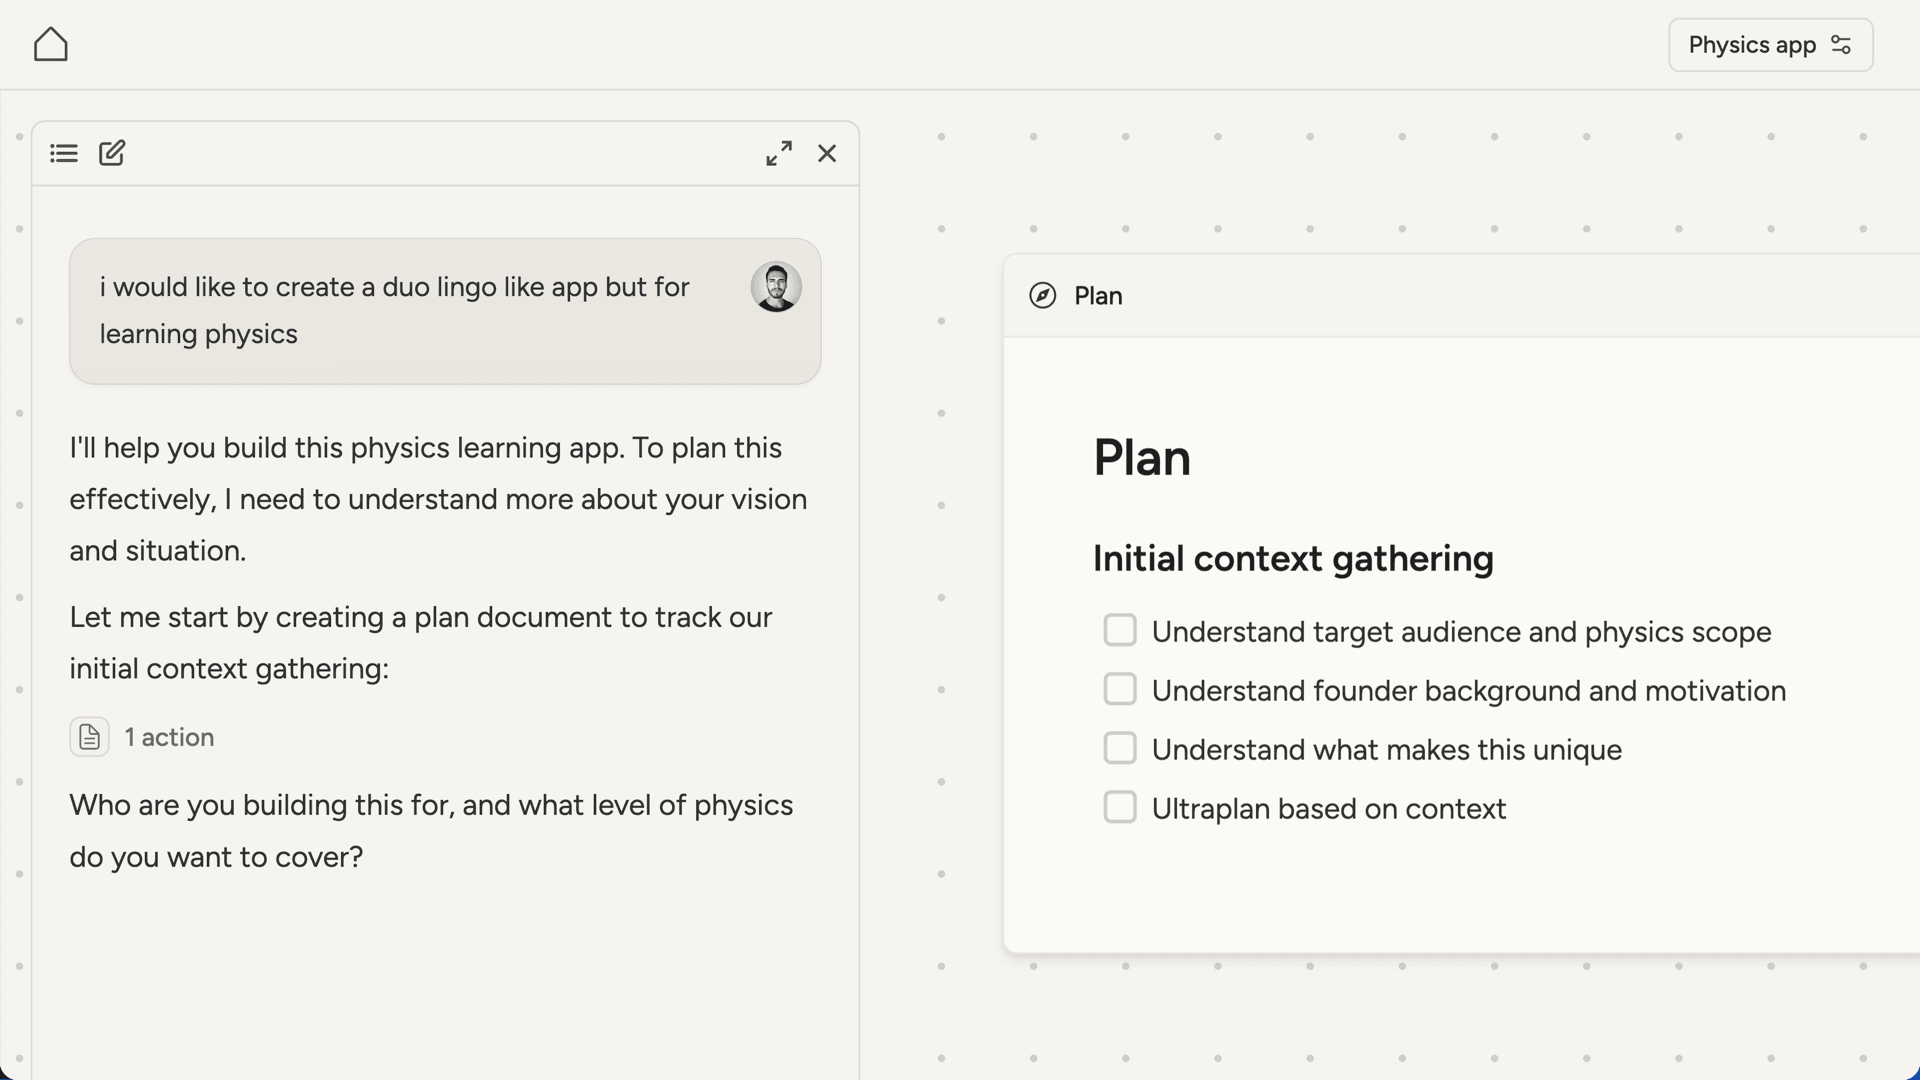The height and width of the screenshot is (1080, 1920).
Task: Expand the '1 action' details
Action: pos(168,737)
